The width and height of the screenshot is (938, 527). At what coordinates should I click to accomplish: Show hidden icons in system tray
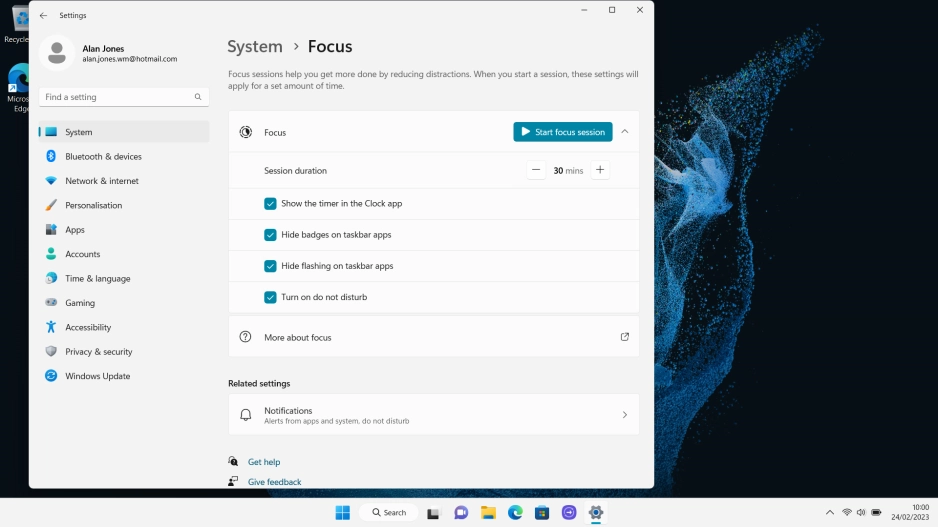(829, 512)
